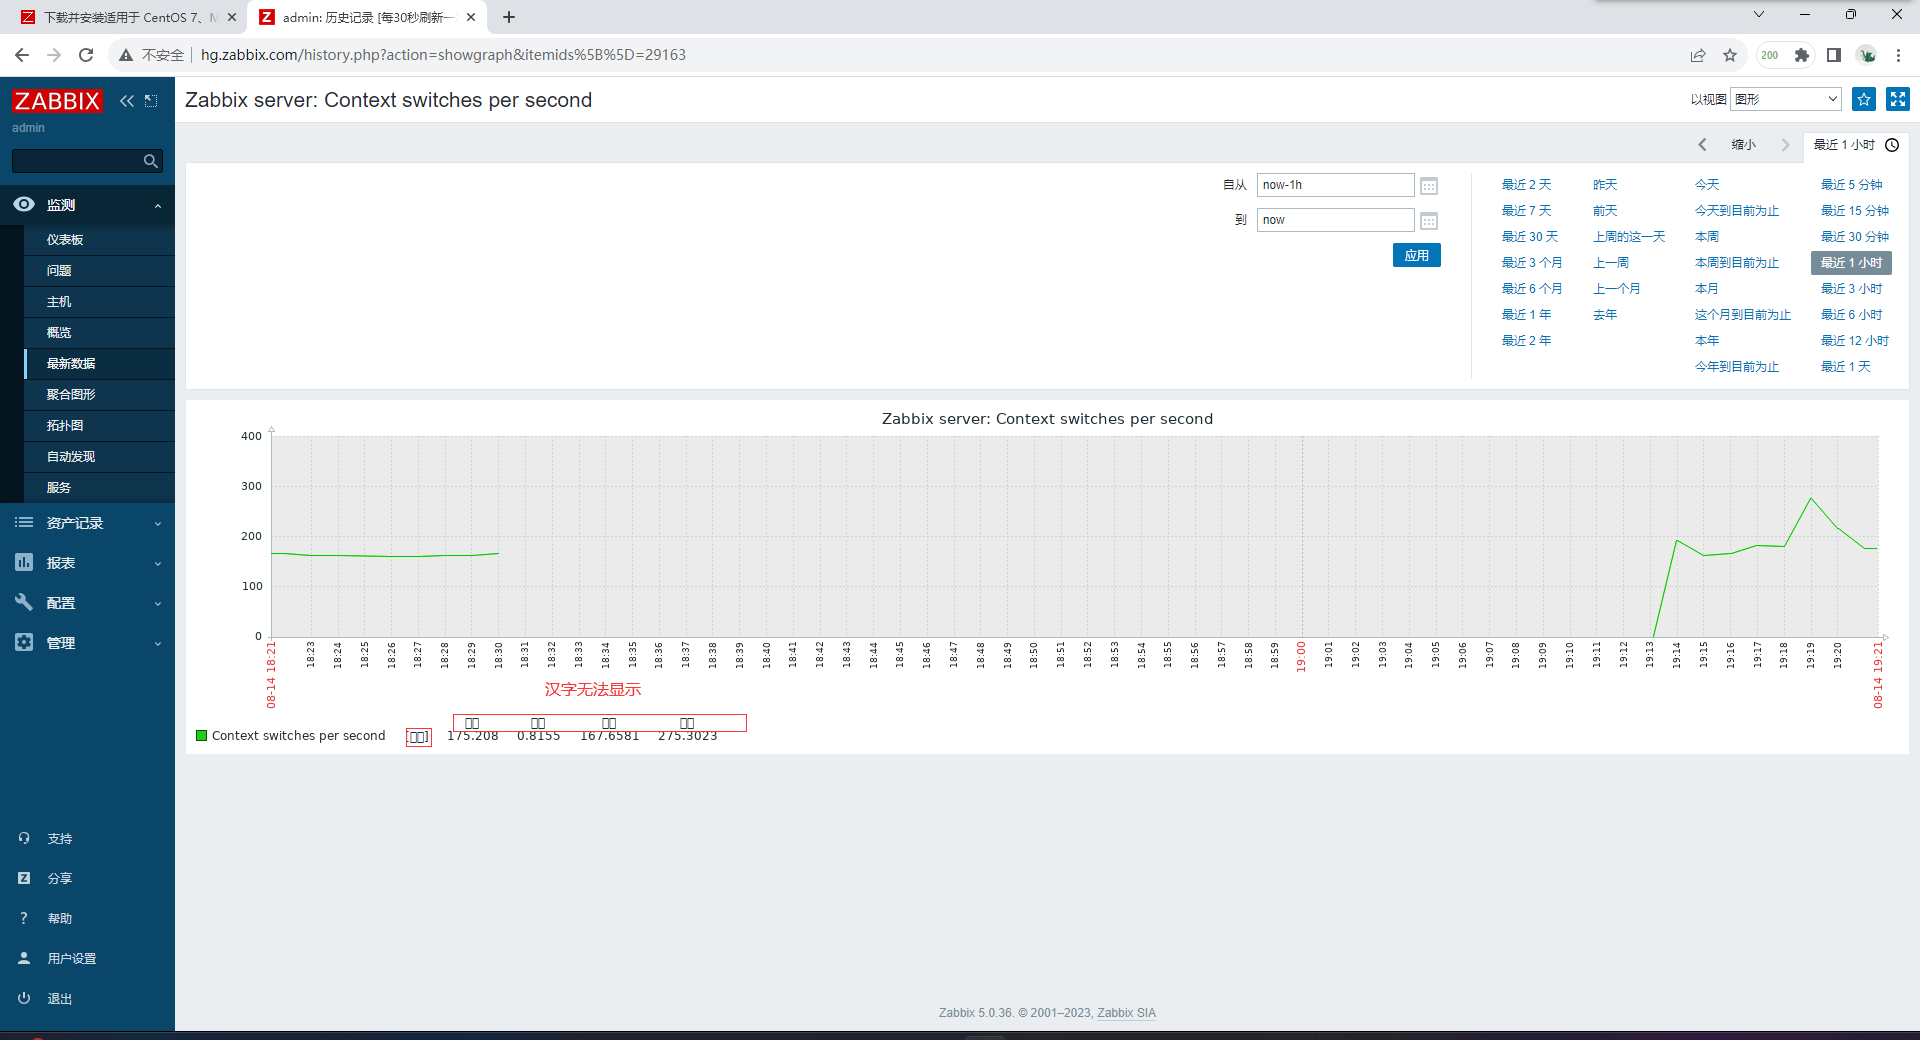Click the logout power icon

tap(24, 998)
